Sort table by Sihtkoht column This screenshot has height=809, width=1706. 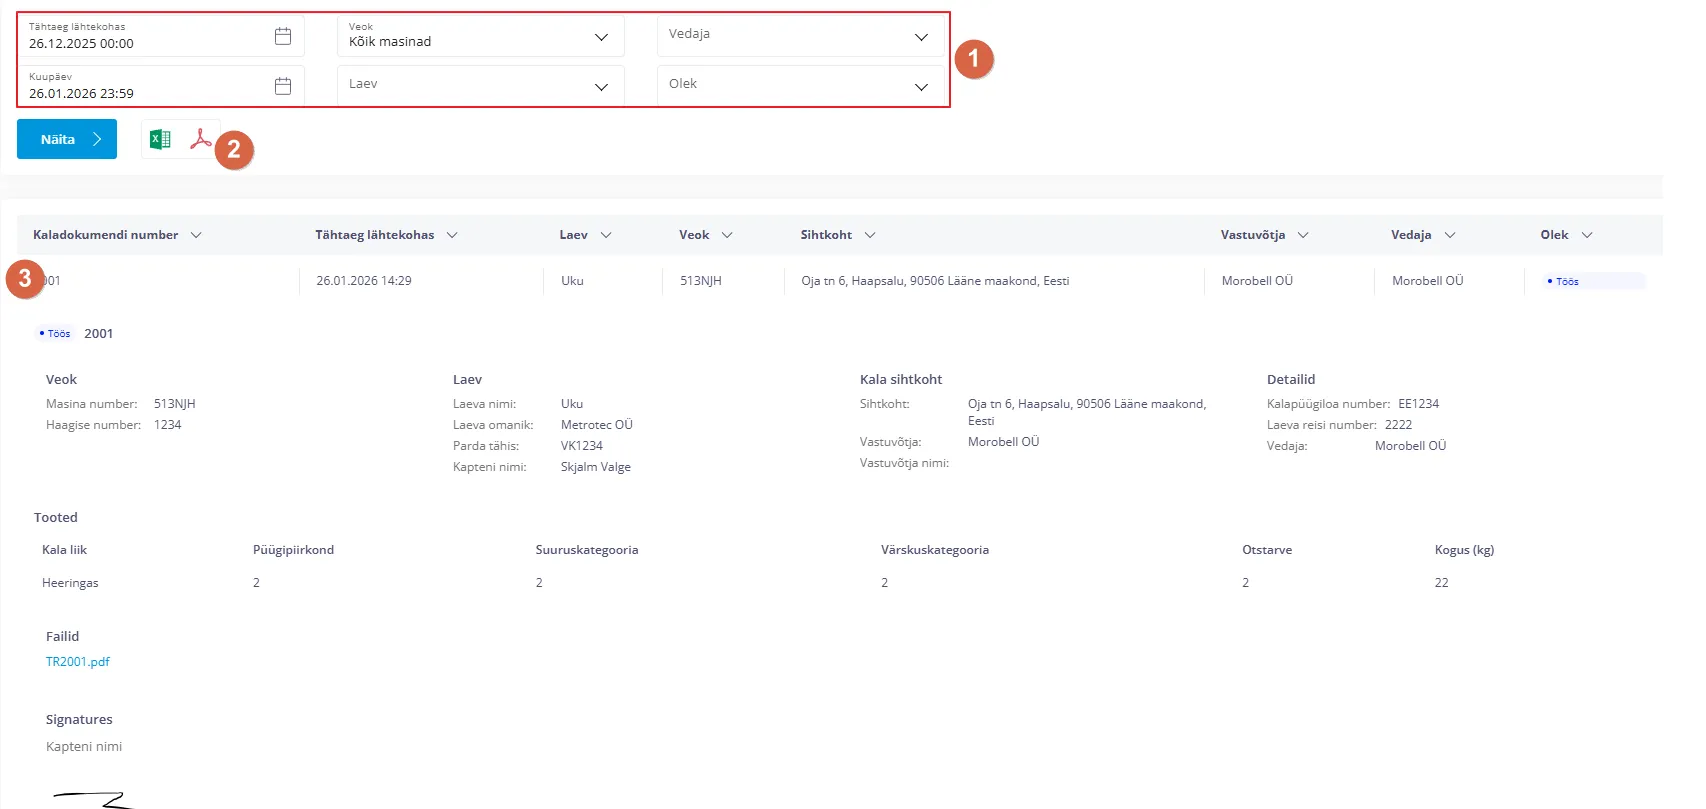coord(826,235)
